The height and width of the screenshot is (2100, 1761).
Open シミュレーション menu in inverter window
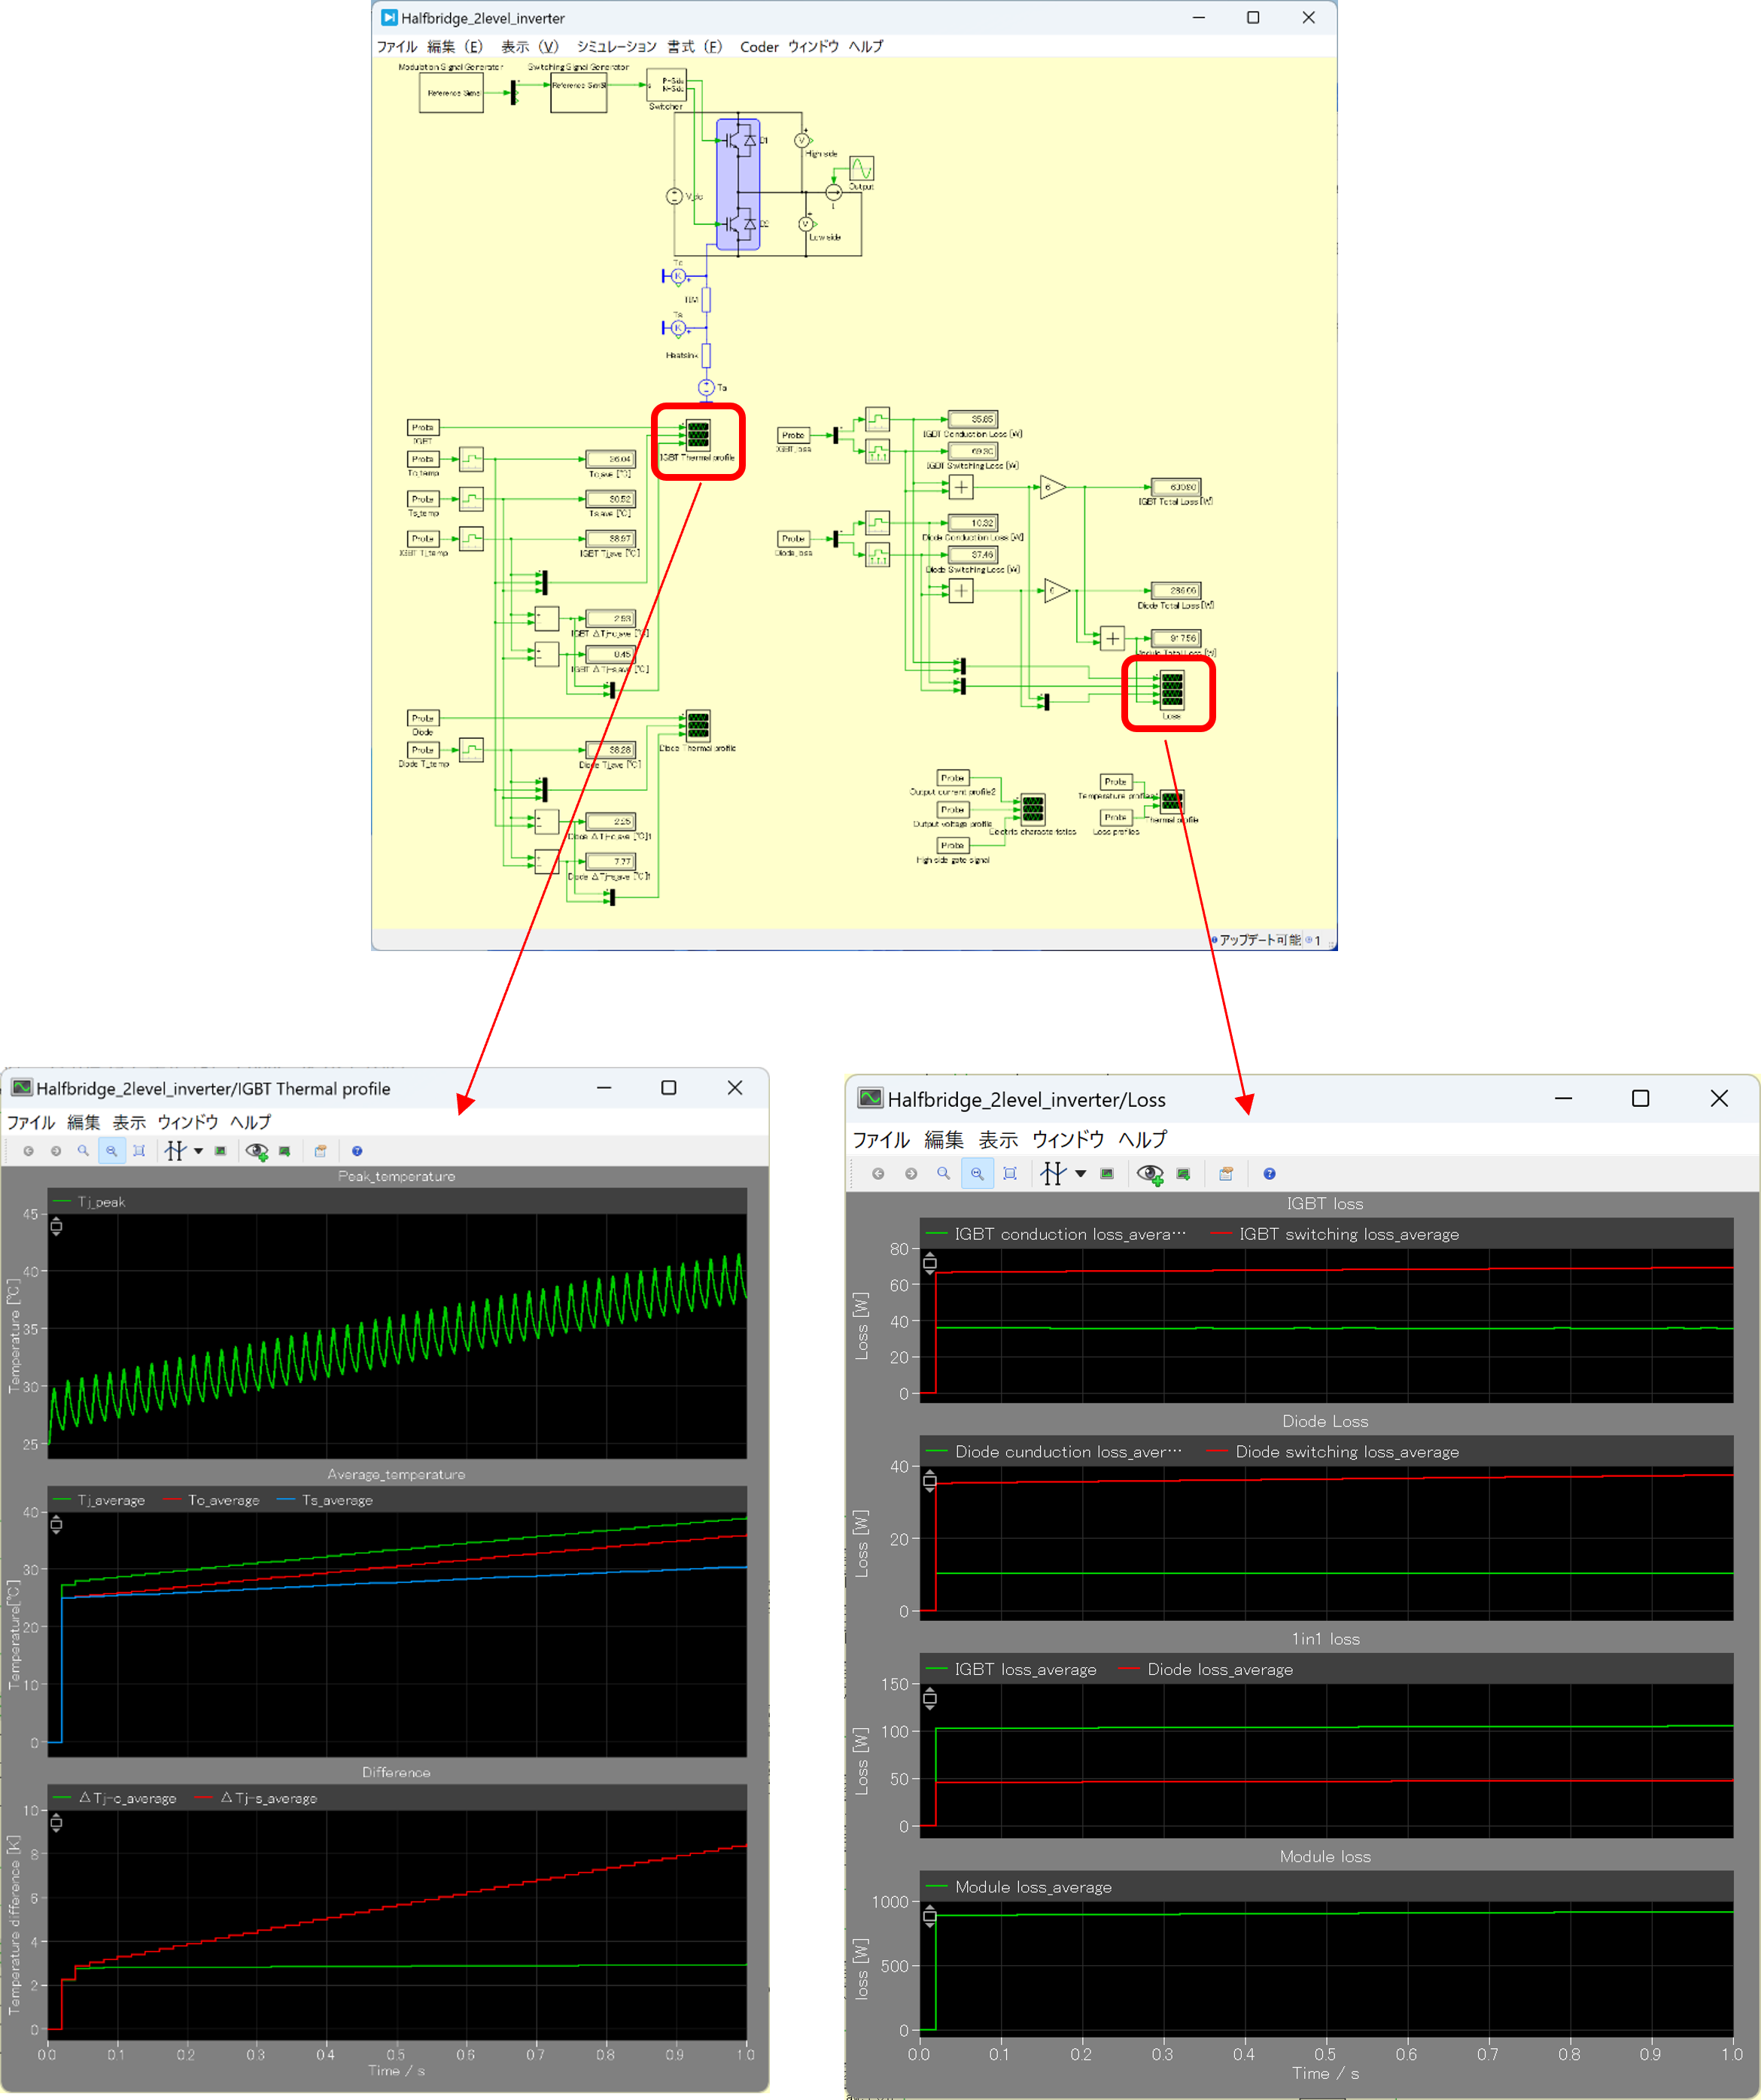click(616, 46)
